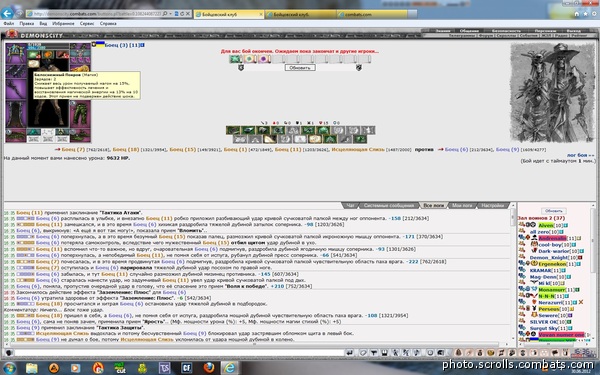This screenshot has width=600, height=375.
Task: Open the Избранное browser menu
Action: (x=63, y=24)
